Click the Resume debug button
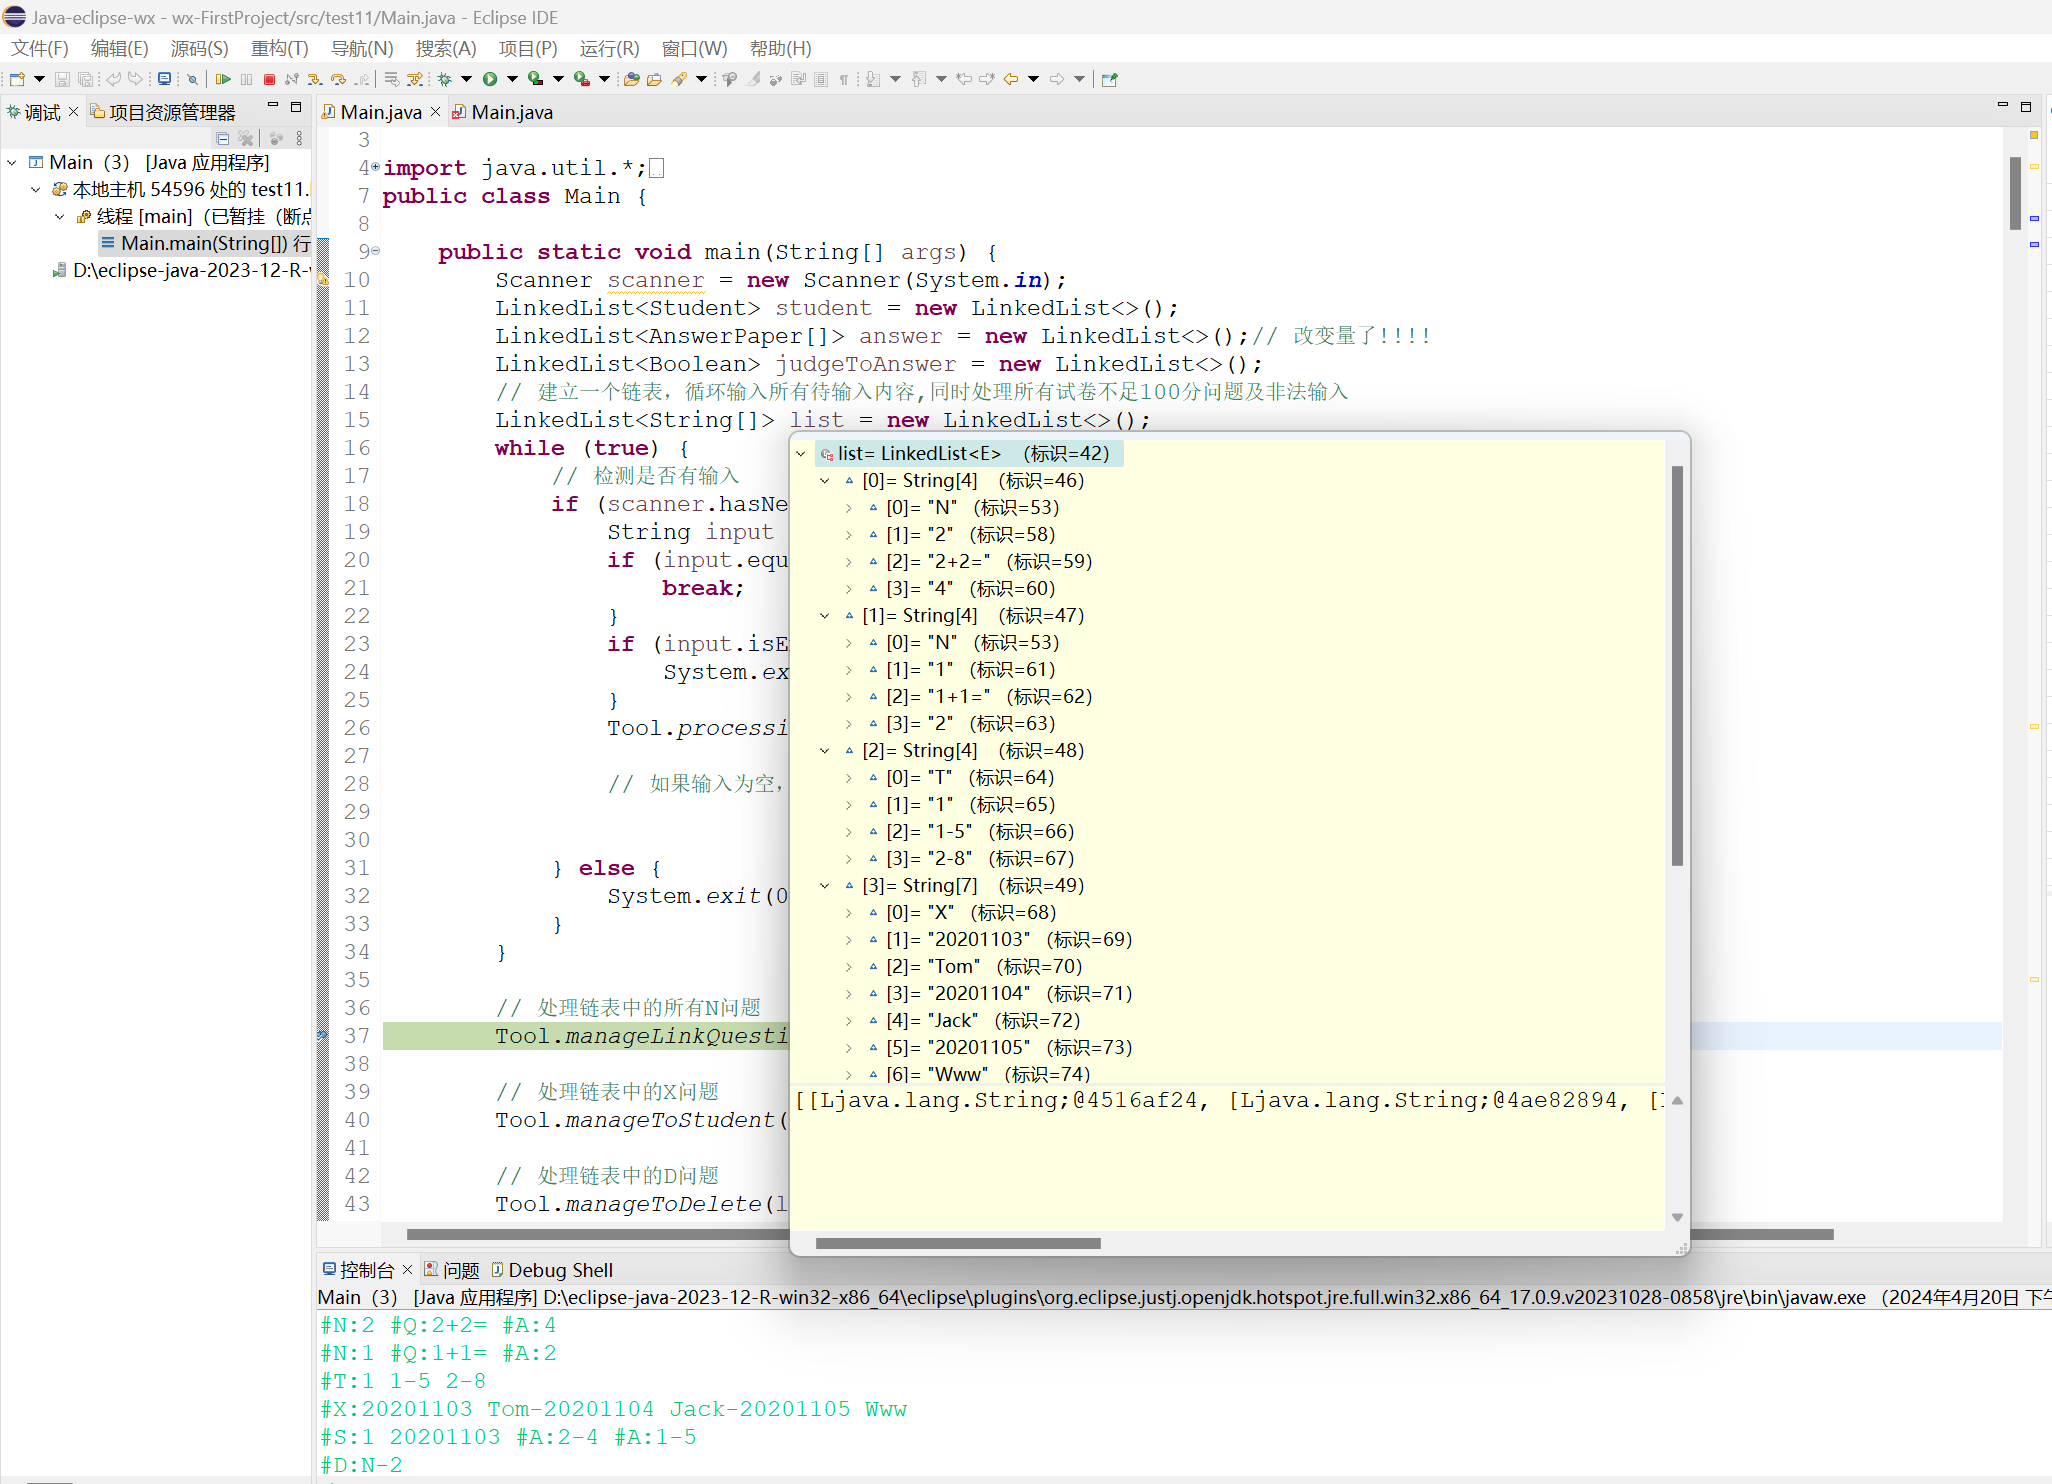 [223, 79]
